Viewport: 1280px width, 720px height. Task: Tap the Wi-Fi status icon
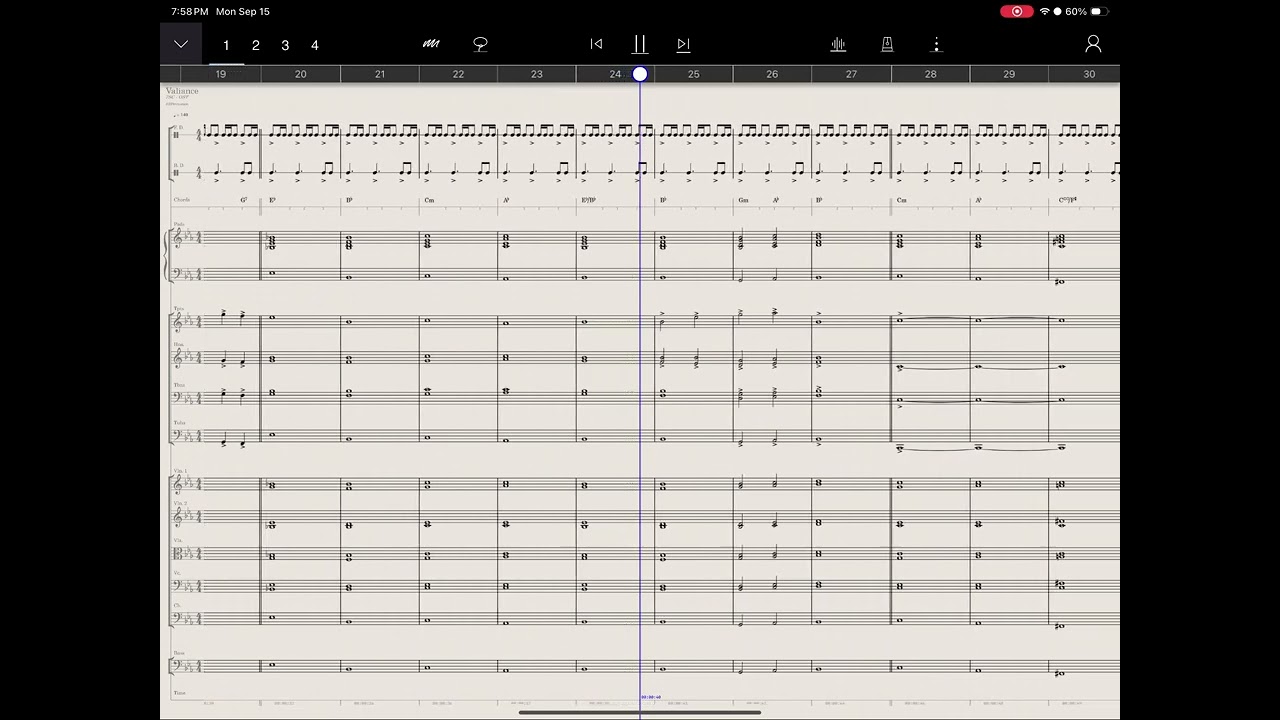point(1045,11)
